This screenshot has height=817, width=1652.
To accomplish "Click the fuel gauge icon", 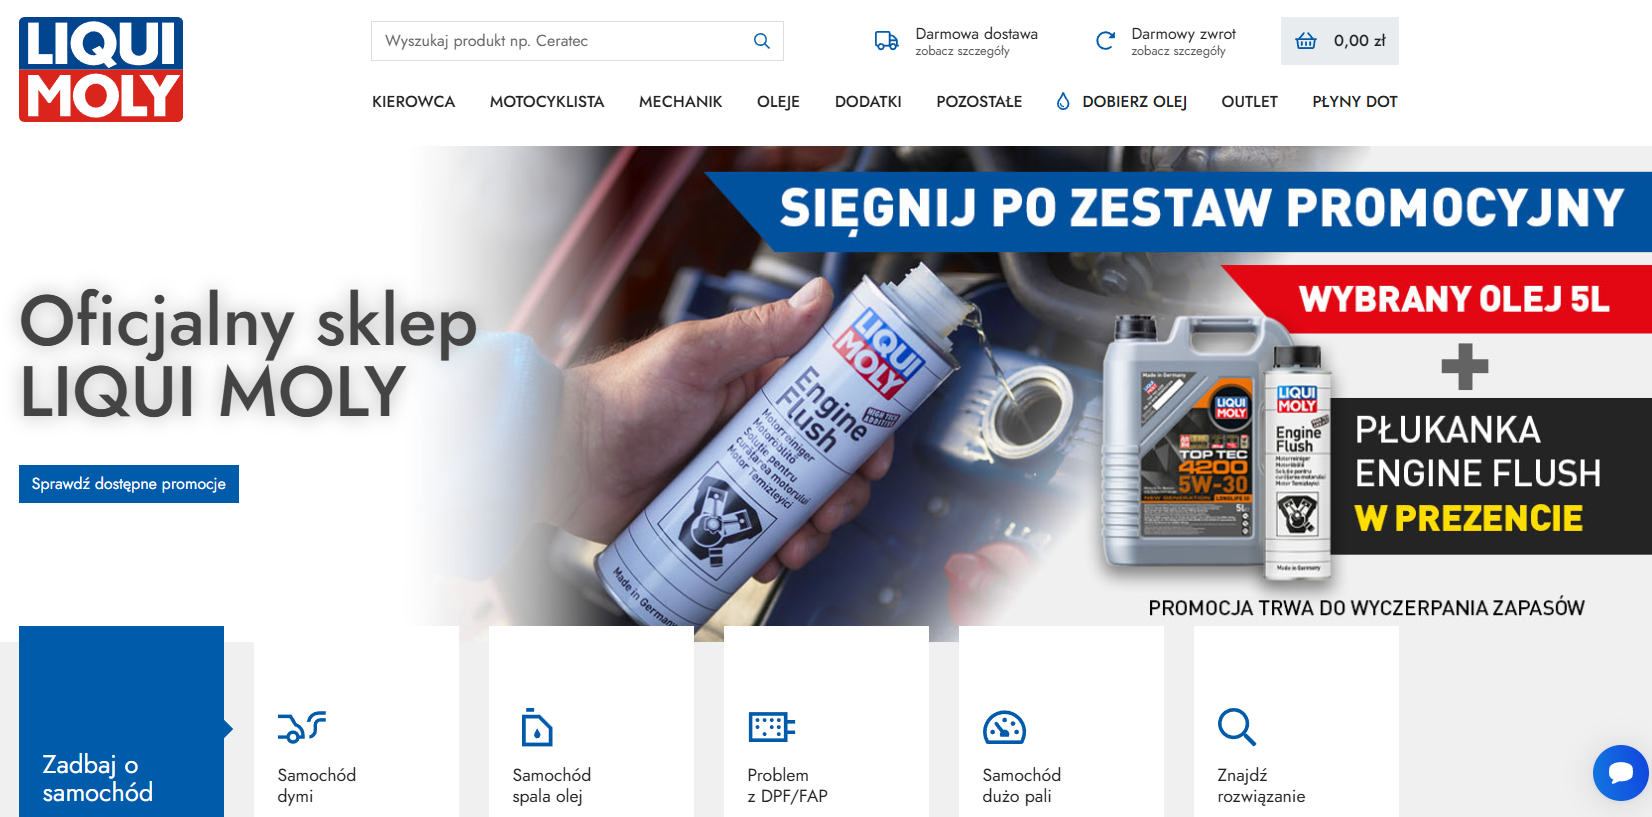I will click(1004, 727).
